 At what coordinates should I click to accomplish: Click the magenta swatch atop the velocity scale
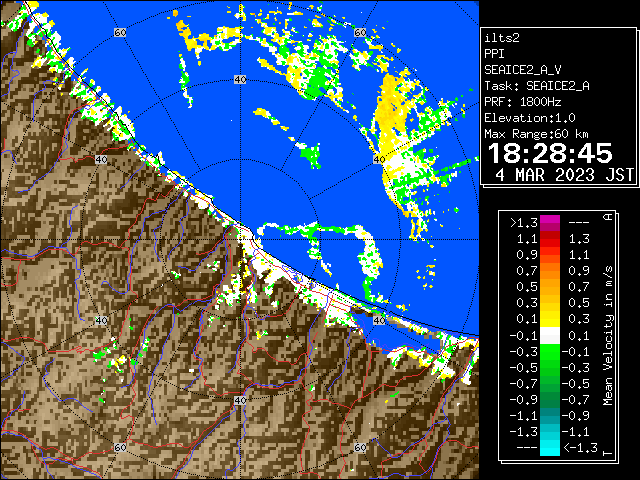[x=550, y=223]
